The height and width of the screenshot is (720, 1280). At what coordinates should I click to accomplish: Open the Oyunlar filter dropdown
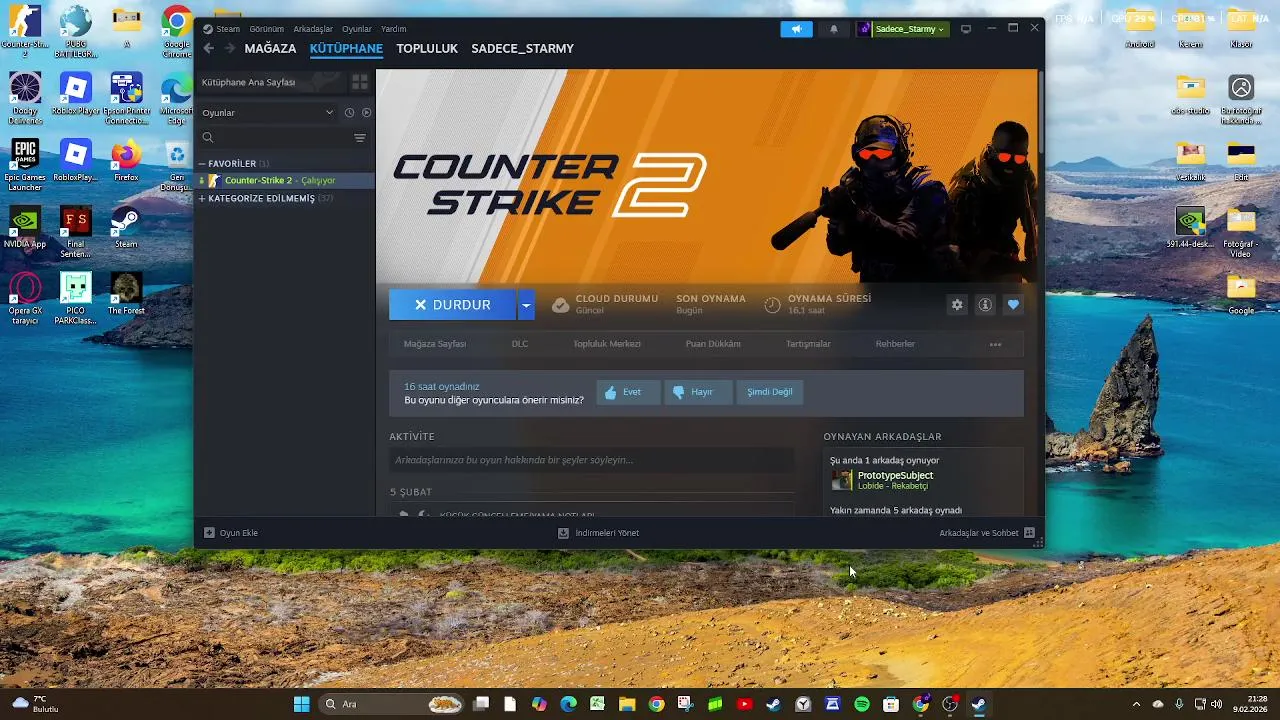point(268,113)
